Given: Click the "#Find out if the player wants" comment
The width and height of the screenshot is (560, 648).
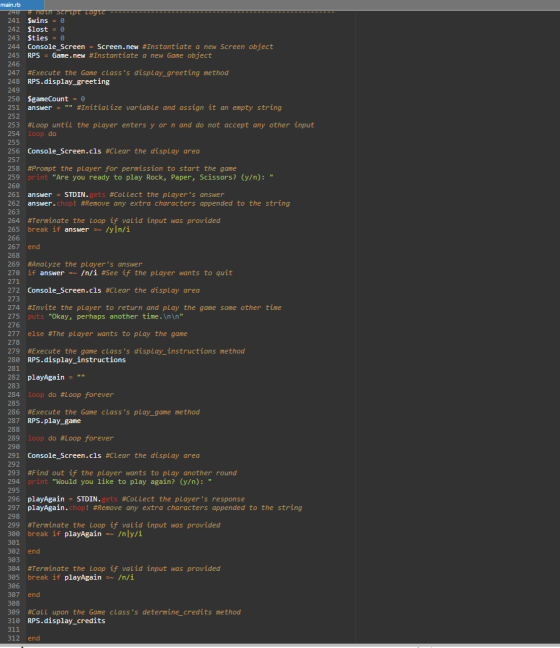Looking at the screenshot, I should [132, 473].
